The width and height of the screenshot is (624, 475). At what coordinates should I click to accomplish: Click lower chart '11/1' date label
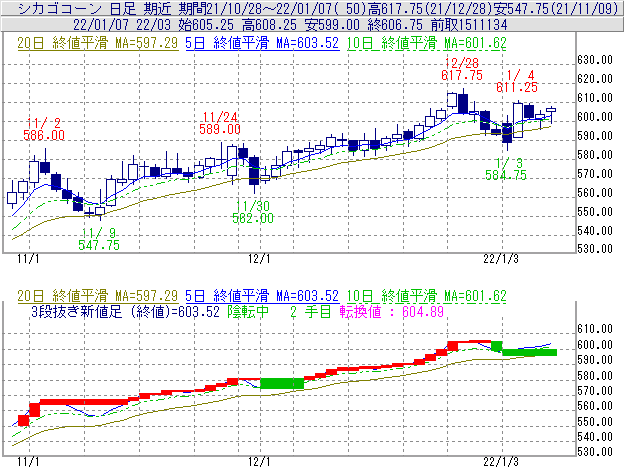[x=28, y=462]
